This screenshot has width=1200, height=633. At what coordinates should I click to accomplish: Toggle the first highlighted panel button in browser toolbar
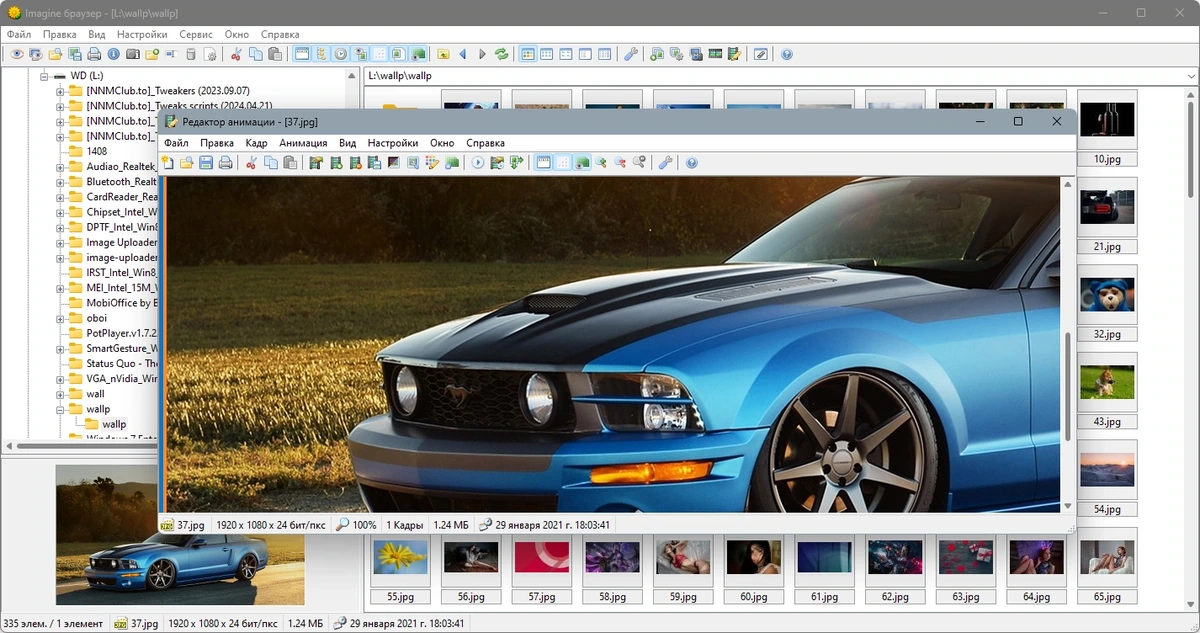(301, 54)
